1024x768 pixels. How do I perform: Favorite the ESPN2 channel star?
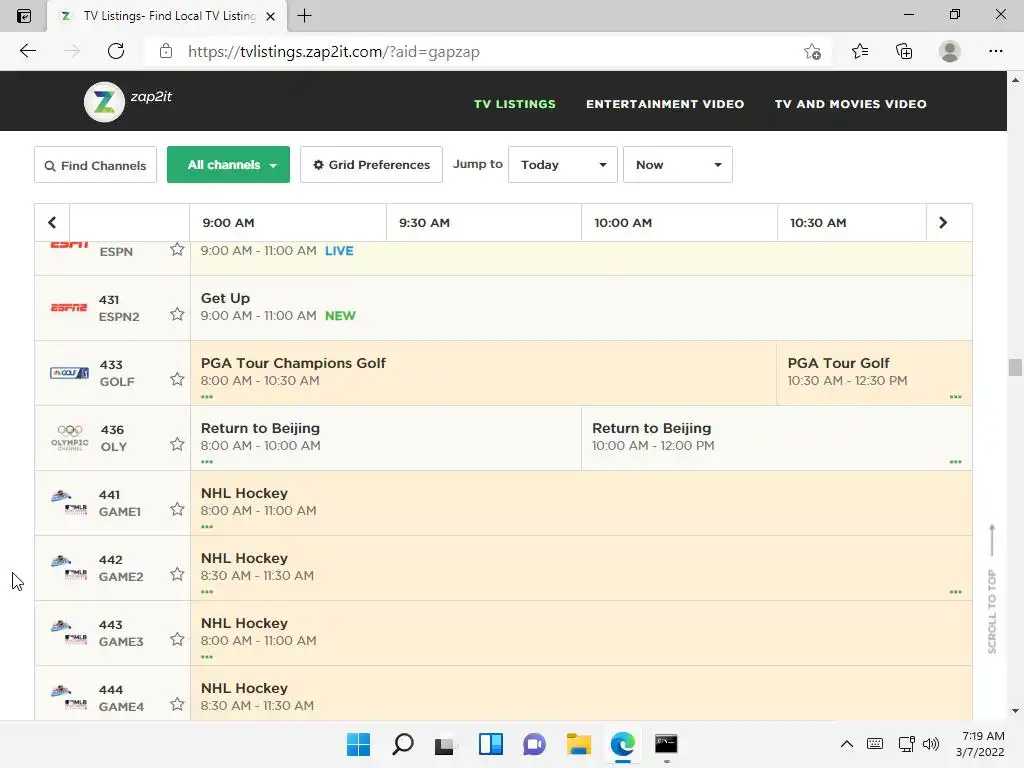tap(177, 314)
